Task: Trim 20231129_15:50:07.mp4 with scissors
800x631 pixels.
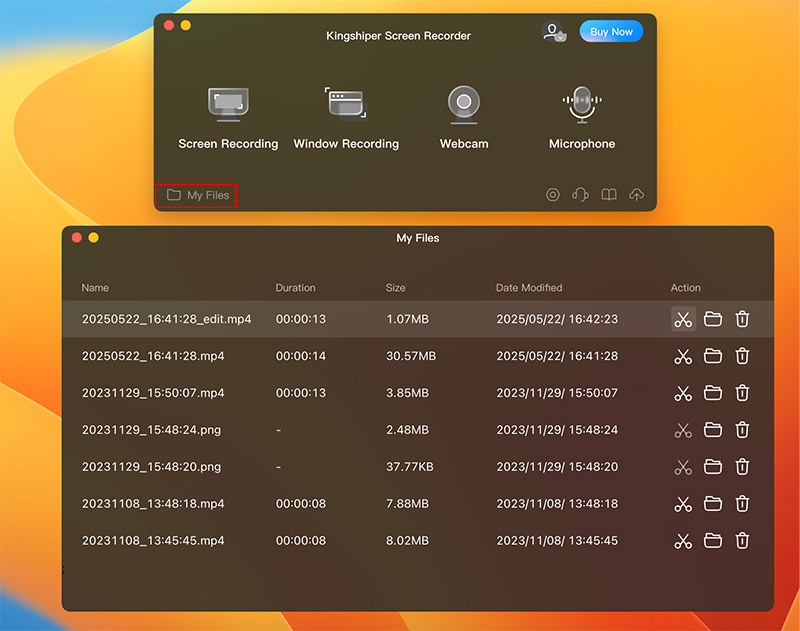Action: pyautogui.click(x=683, y=393)
